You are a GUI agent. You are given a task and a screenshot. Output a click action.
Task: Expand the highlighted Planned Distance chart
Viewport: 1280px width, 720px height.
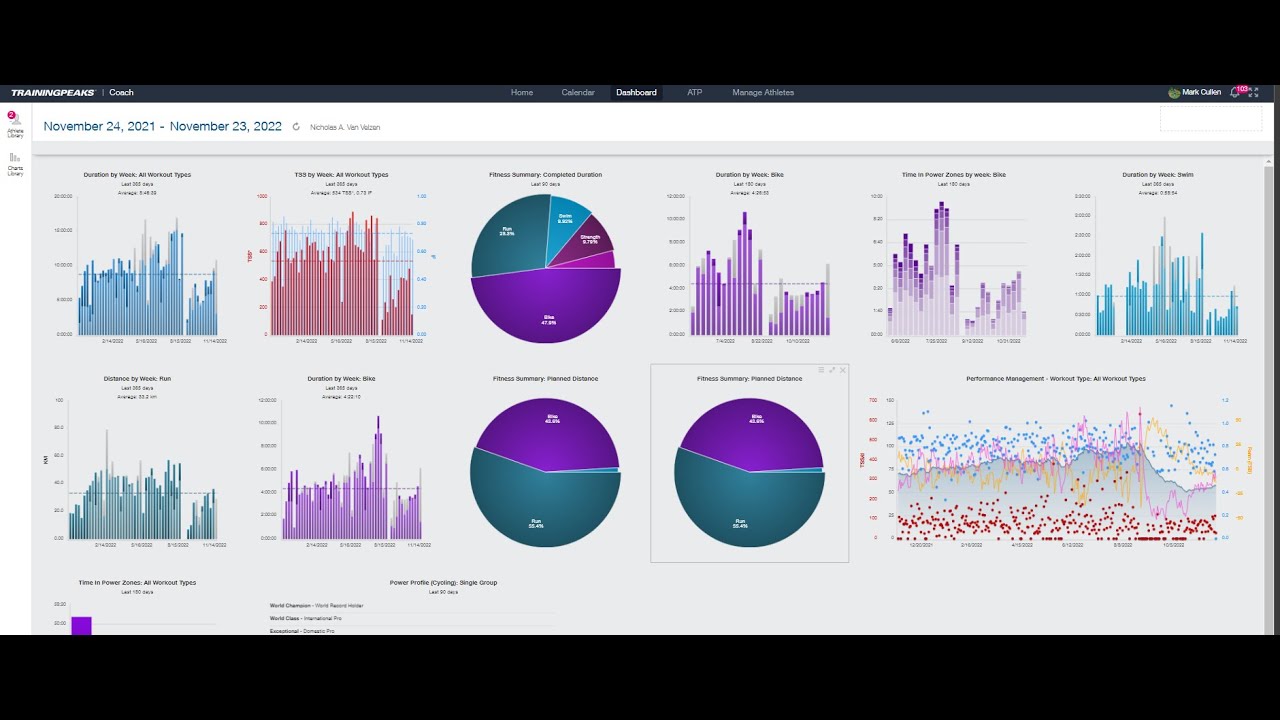tap(832, 370)
